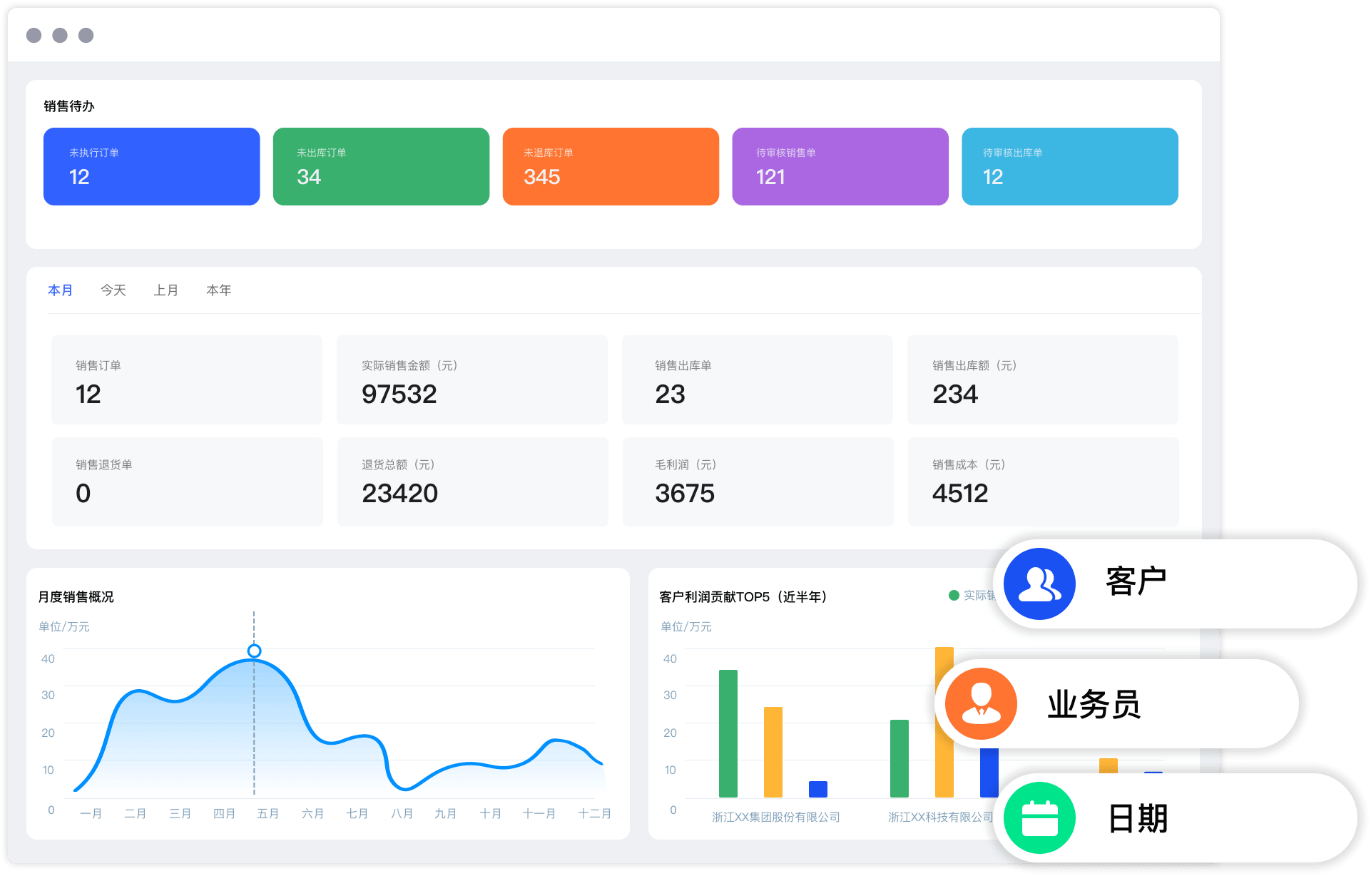1371x876 pixels.
Task: Click the cyan 待审核出库单 card
Action: pyautogui.click(x=1070, y=166)
